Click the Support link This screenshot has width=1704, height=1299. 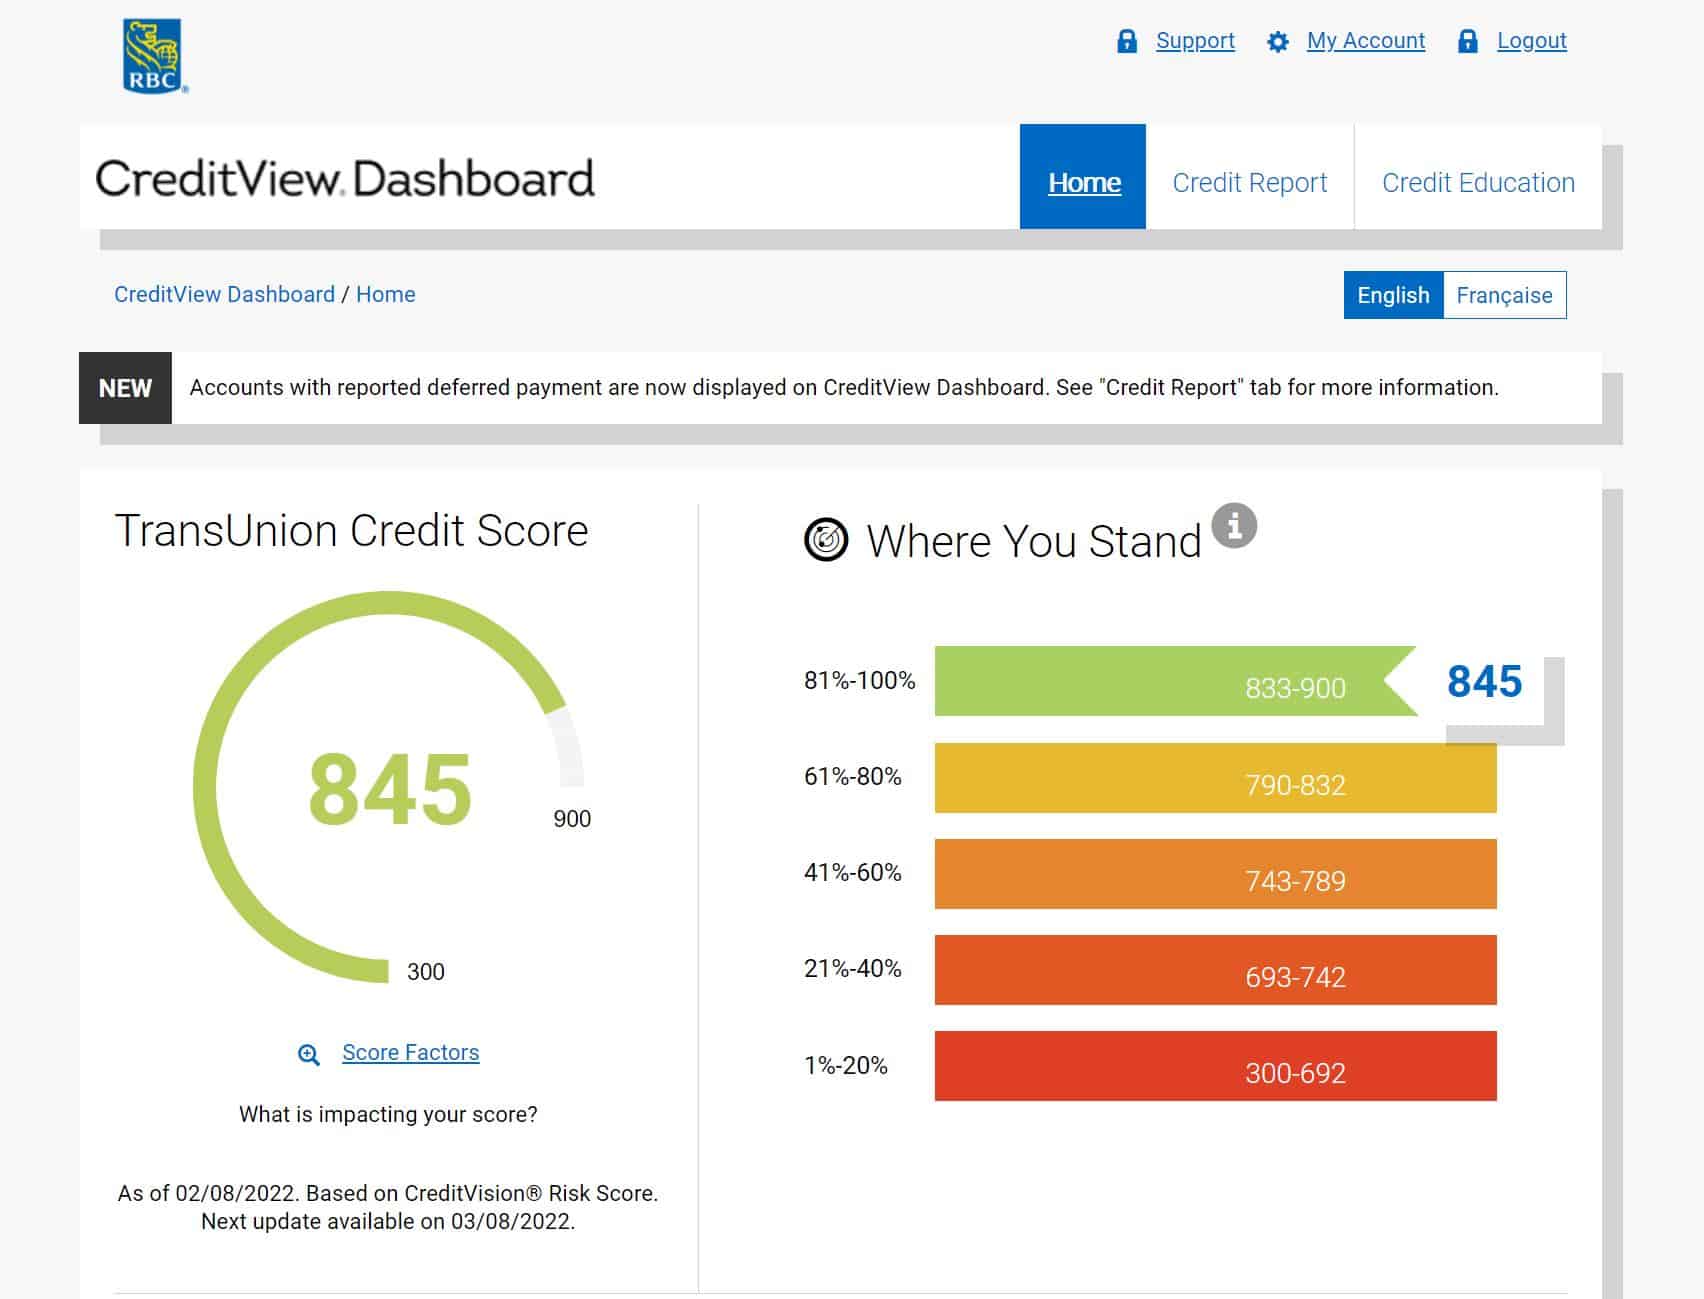point(1195,40)
